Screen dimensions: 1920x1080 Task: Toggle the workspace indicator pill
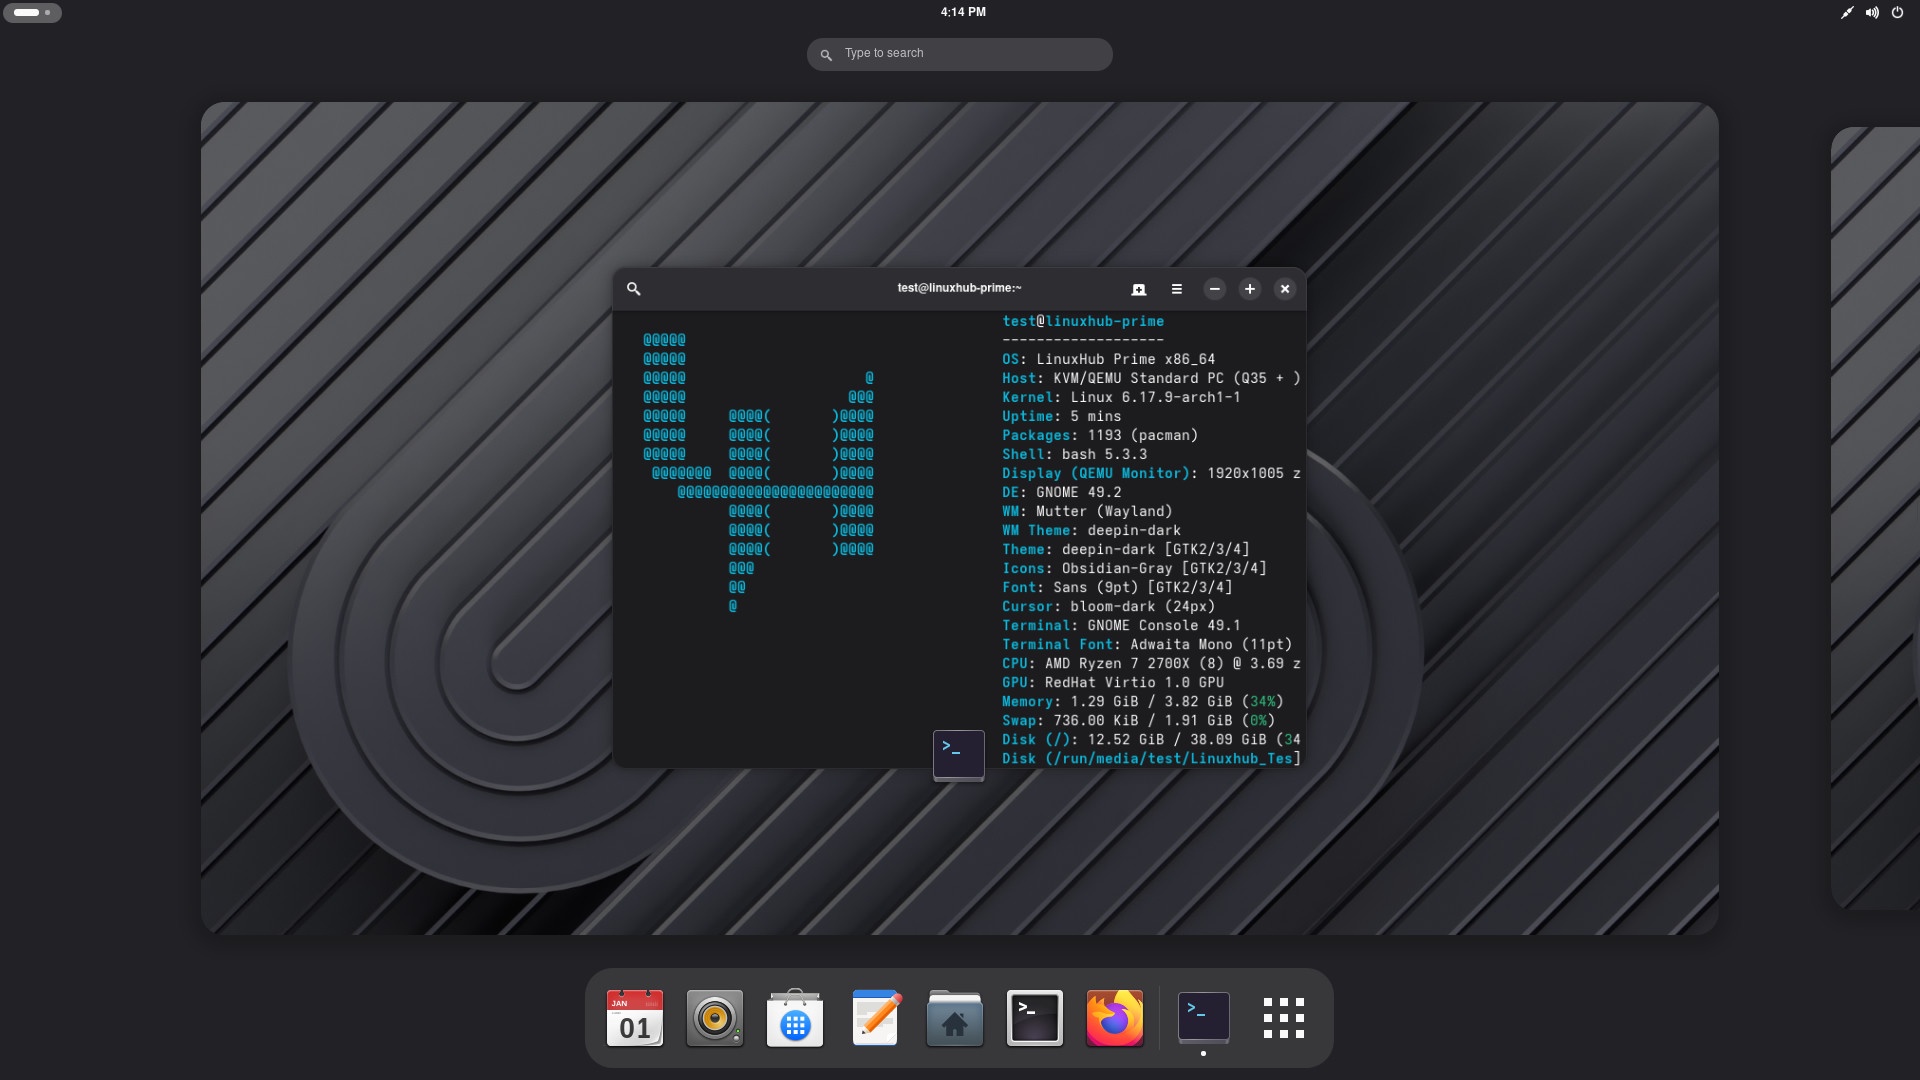coord(32,13)
